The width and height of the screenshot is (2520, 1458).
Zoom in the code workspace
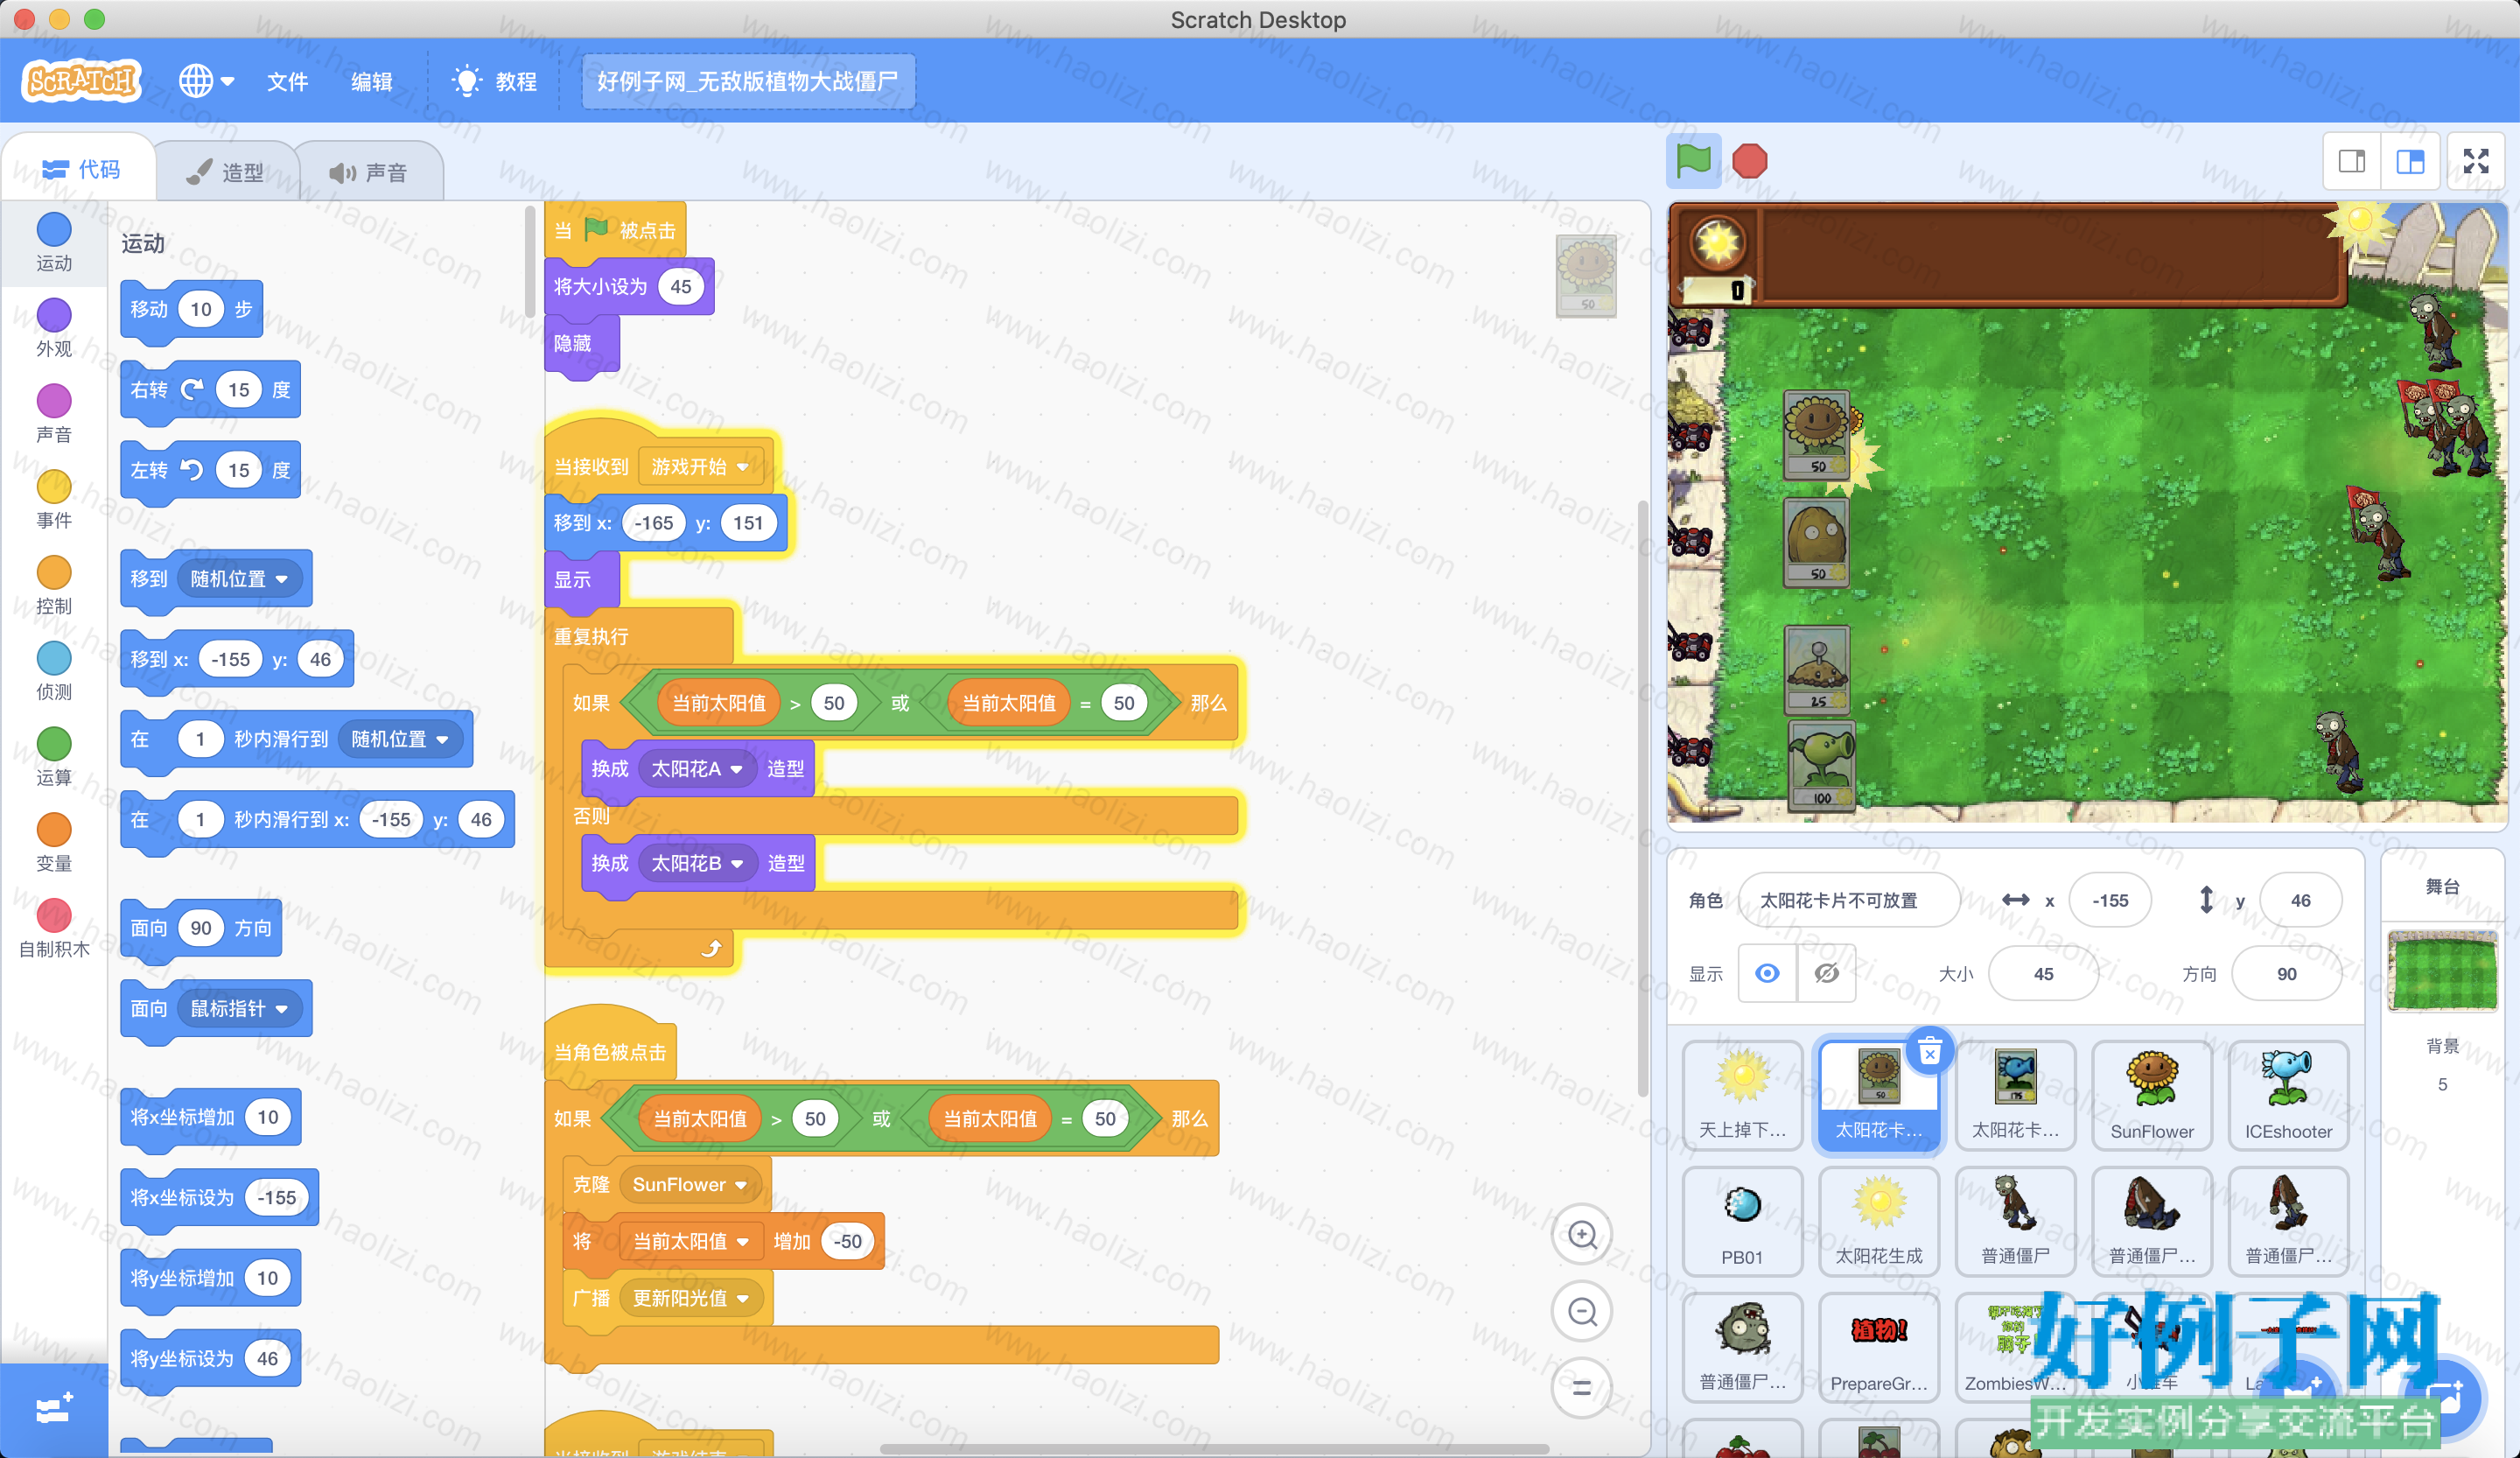point(1582,1234)
